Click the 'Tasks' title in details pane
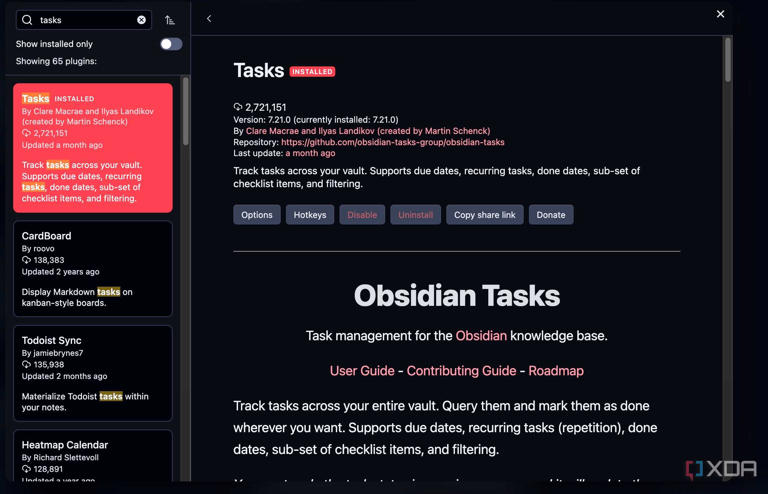The height and width of the screenshot is (494, 768). (x=259, y=71)
